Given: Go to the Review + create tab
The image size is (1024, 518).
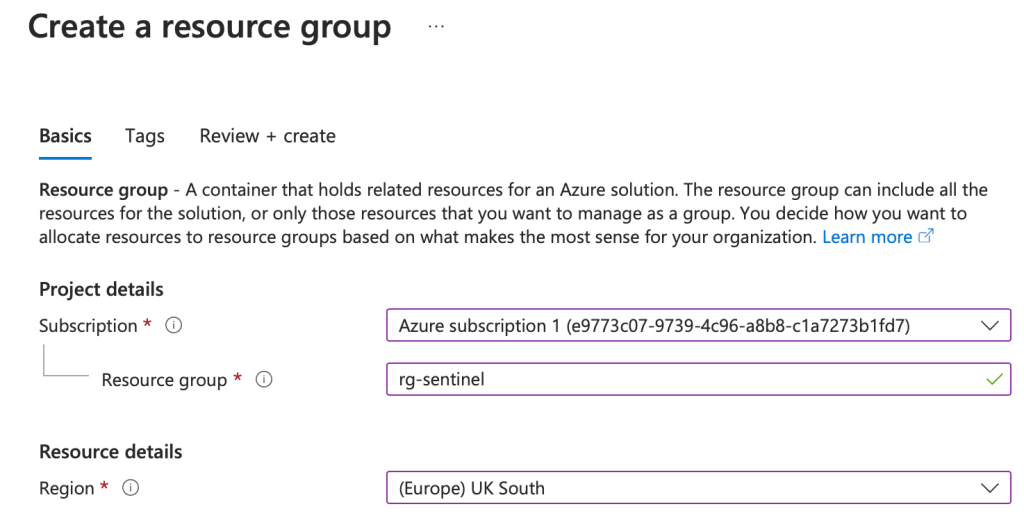Looking at the screenshot, I should pyautogui.click(x=267, y=136).
